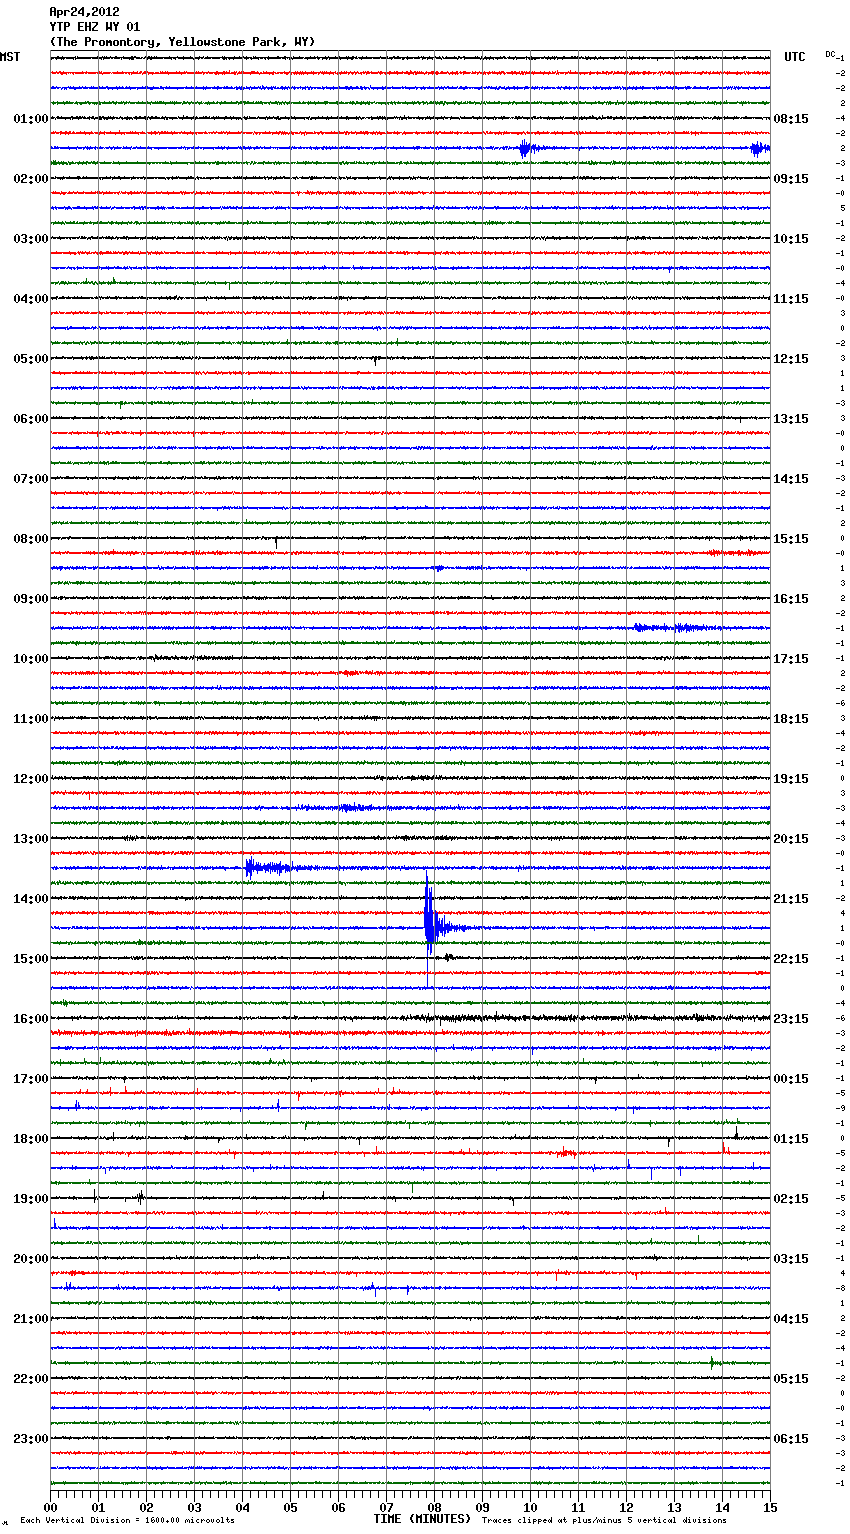
Task: Click the 'Apr24,2012' date header
Action: (x=84, y=12)
